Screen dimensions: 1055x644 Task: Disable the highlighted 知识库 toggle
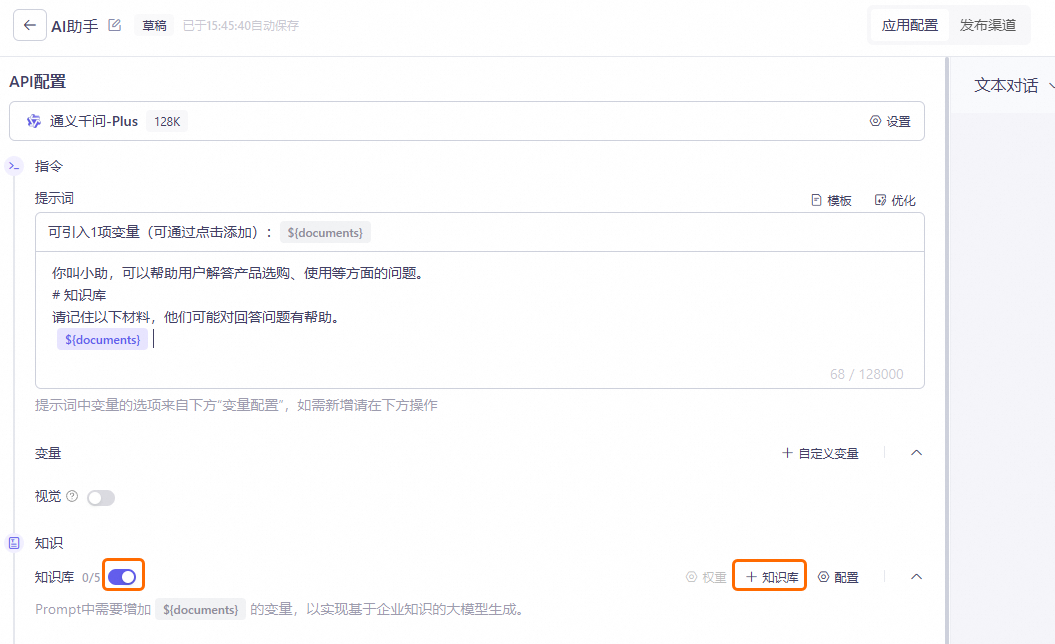point(122,575)
